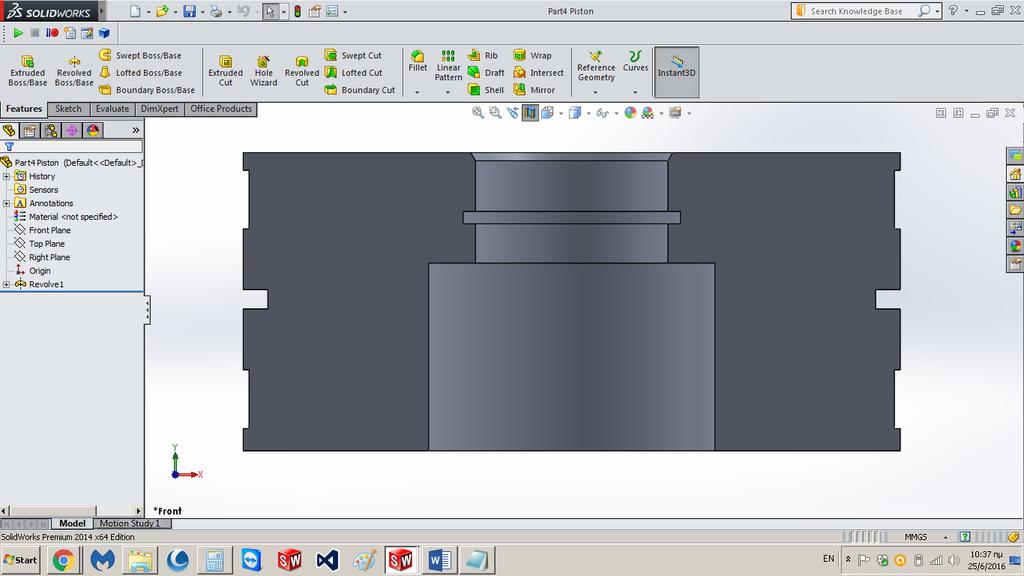Select the Wrap feature
This screenshot has width=1024, height=576.
533,56
